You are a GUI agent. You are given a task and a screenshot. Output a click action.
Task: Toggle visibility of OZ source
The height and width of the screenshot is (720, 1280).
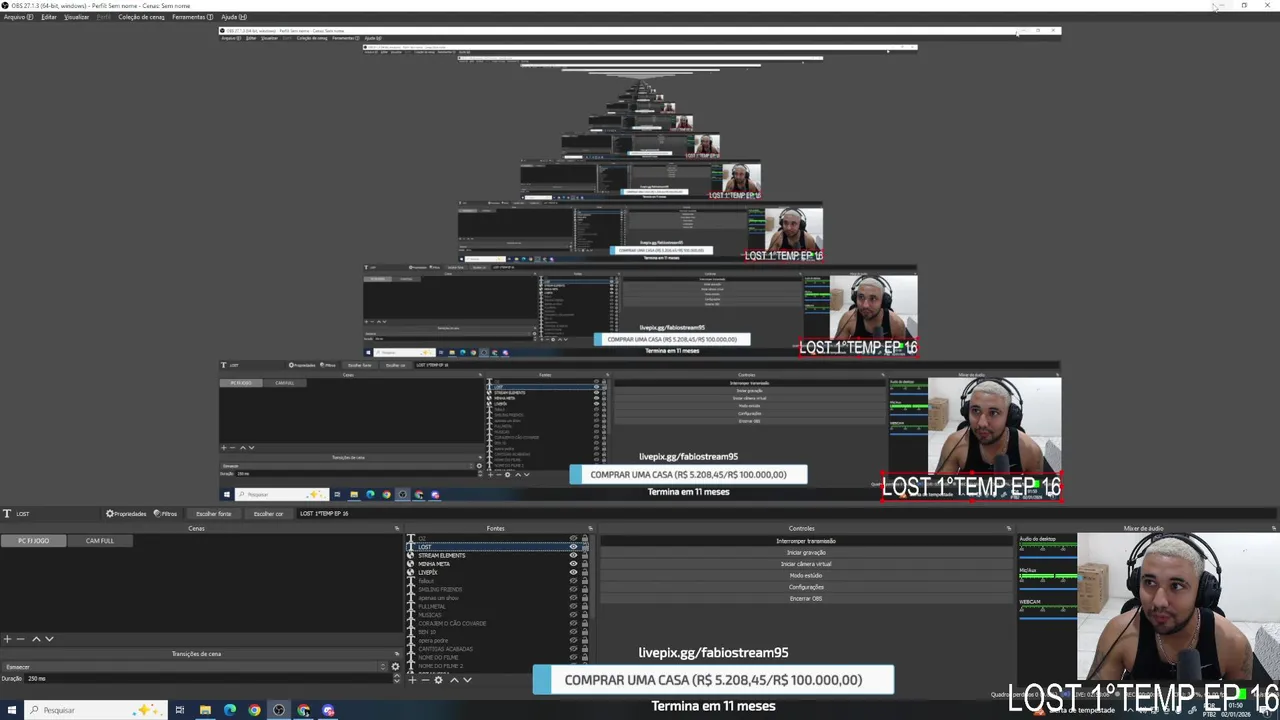click(x=573, y=538)
